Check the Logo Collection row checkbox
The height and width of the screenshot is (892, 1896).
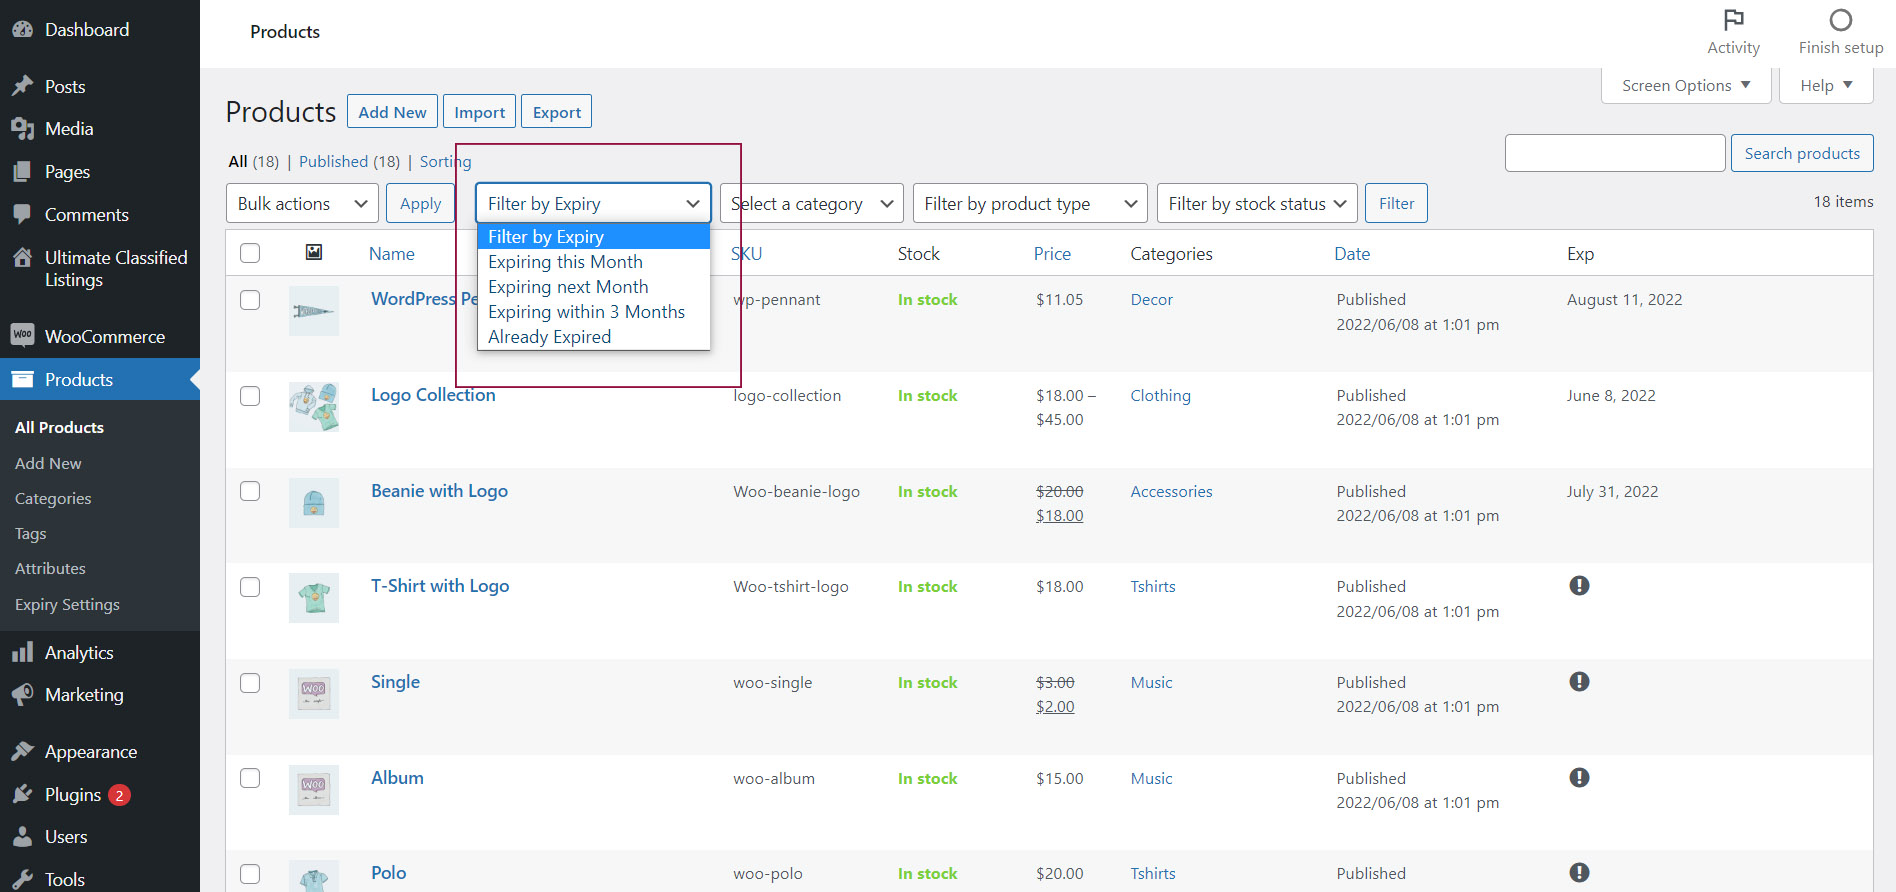point(250,396)
